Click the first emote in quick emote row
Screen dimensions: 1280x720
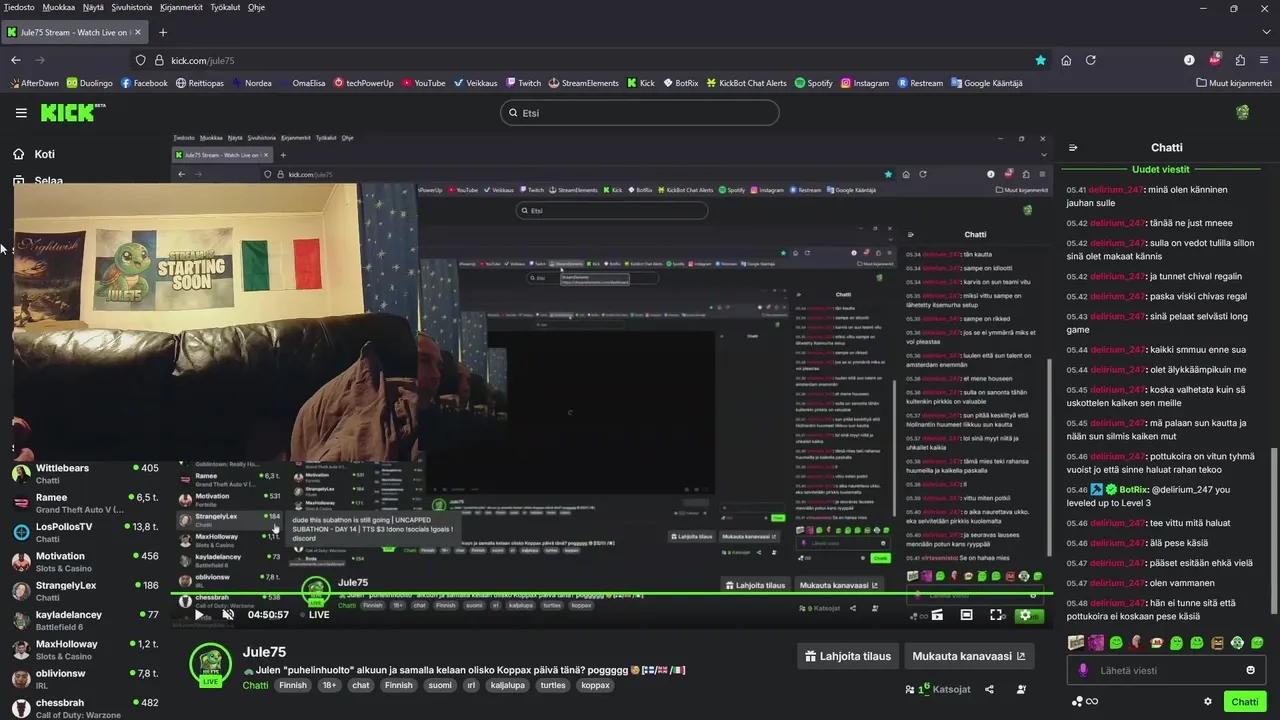[1076, 642]
